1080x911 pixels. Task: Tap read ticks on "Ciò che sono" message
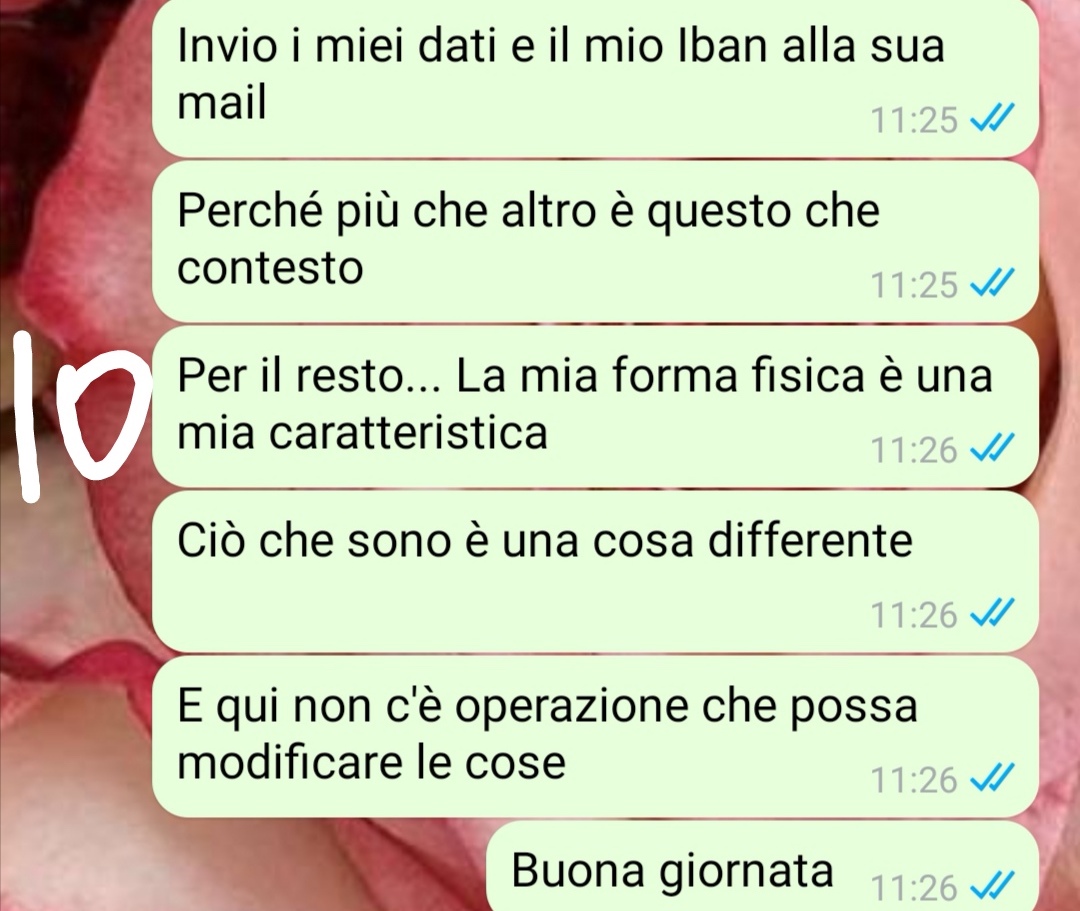tap(991, 614)
